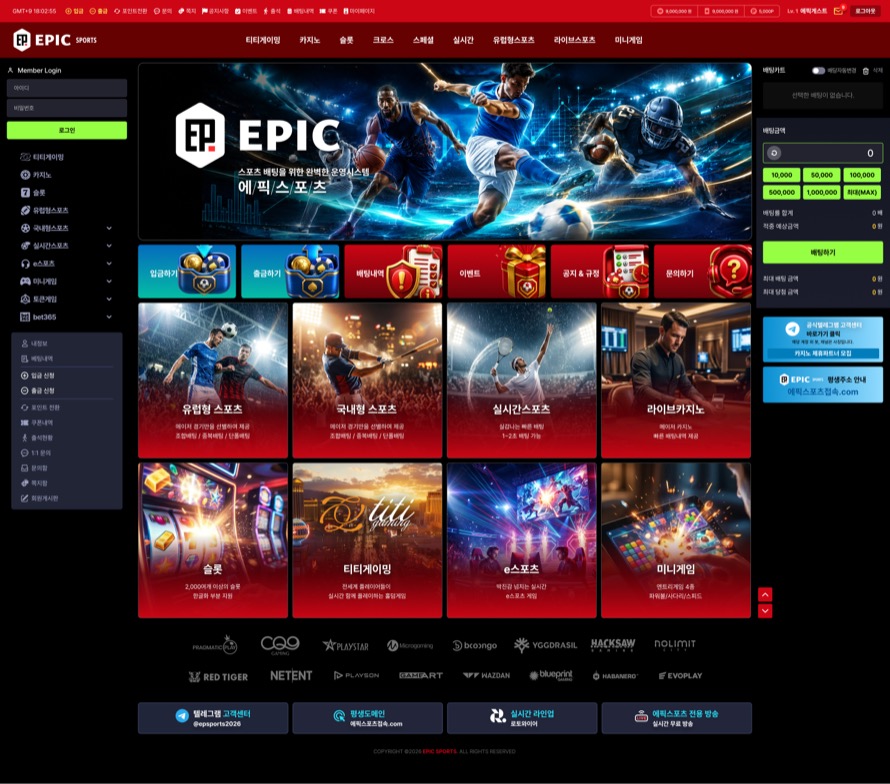Image resolution: width=890 pixels, height=784 pixels.
Task: Click the 아이디 username input field
Action: pyautogui.click(x=67, y=88)
